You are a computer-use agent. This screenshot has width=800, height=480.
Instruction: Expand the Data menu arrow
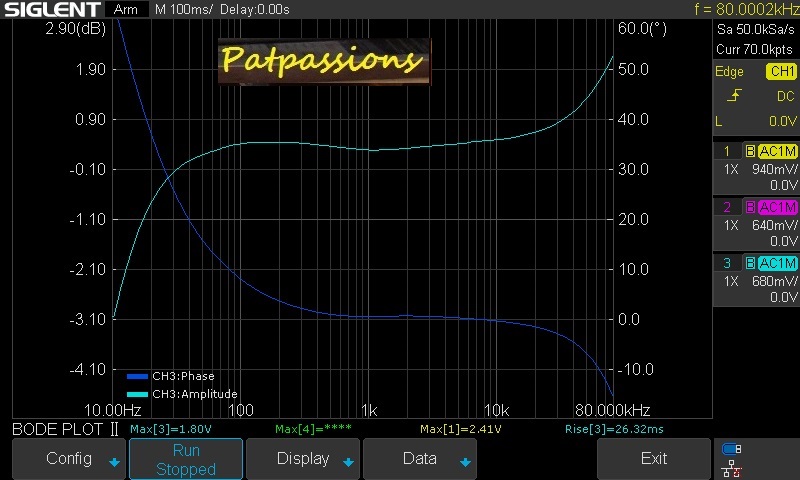coord(464,462)
